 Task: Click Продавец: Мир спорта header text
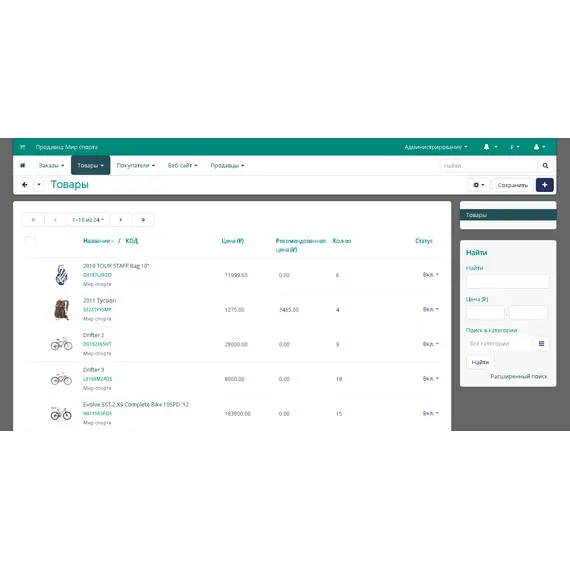pyautogui.click(x=67, y=147)
